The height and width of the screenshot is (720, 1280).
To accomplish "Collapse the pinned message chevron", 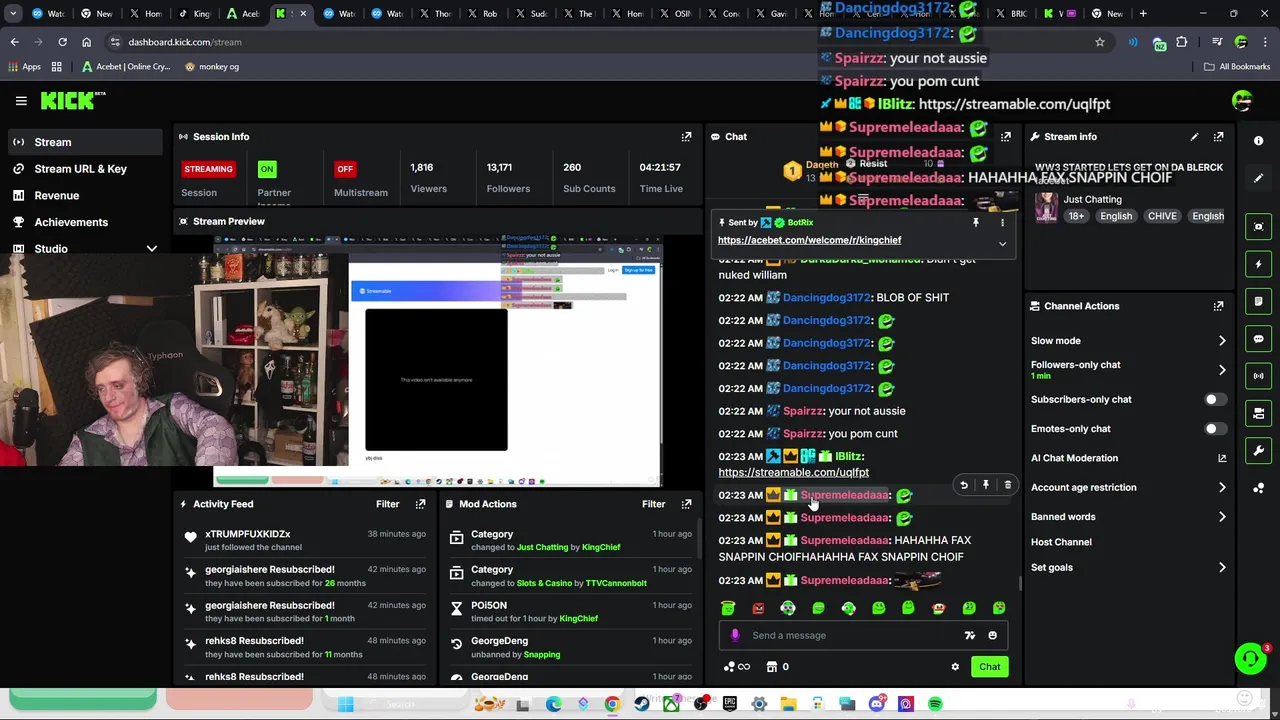I will click(x=1002, y=243).
